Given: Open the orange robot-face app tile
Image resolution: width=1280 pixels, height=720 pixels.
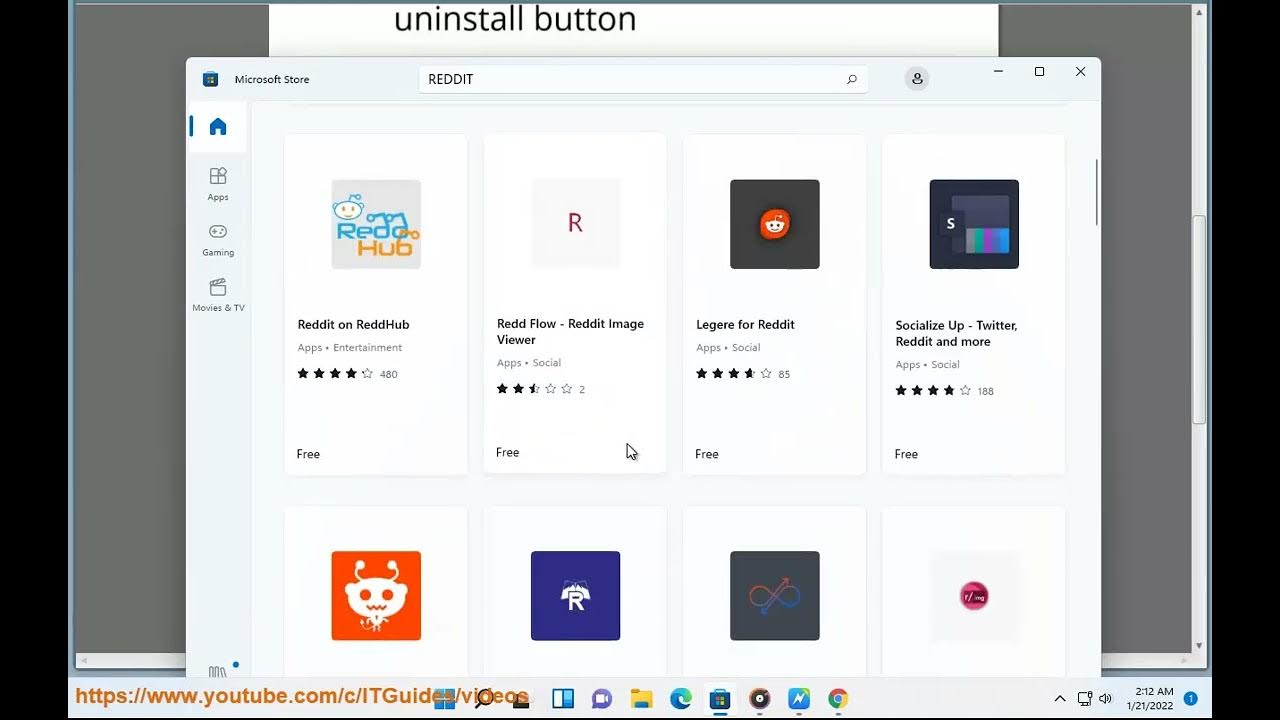Looking at the screenshot, I should (376, 596).
